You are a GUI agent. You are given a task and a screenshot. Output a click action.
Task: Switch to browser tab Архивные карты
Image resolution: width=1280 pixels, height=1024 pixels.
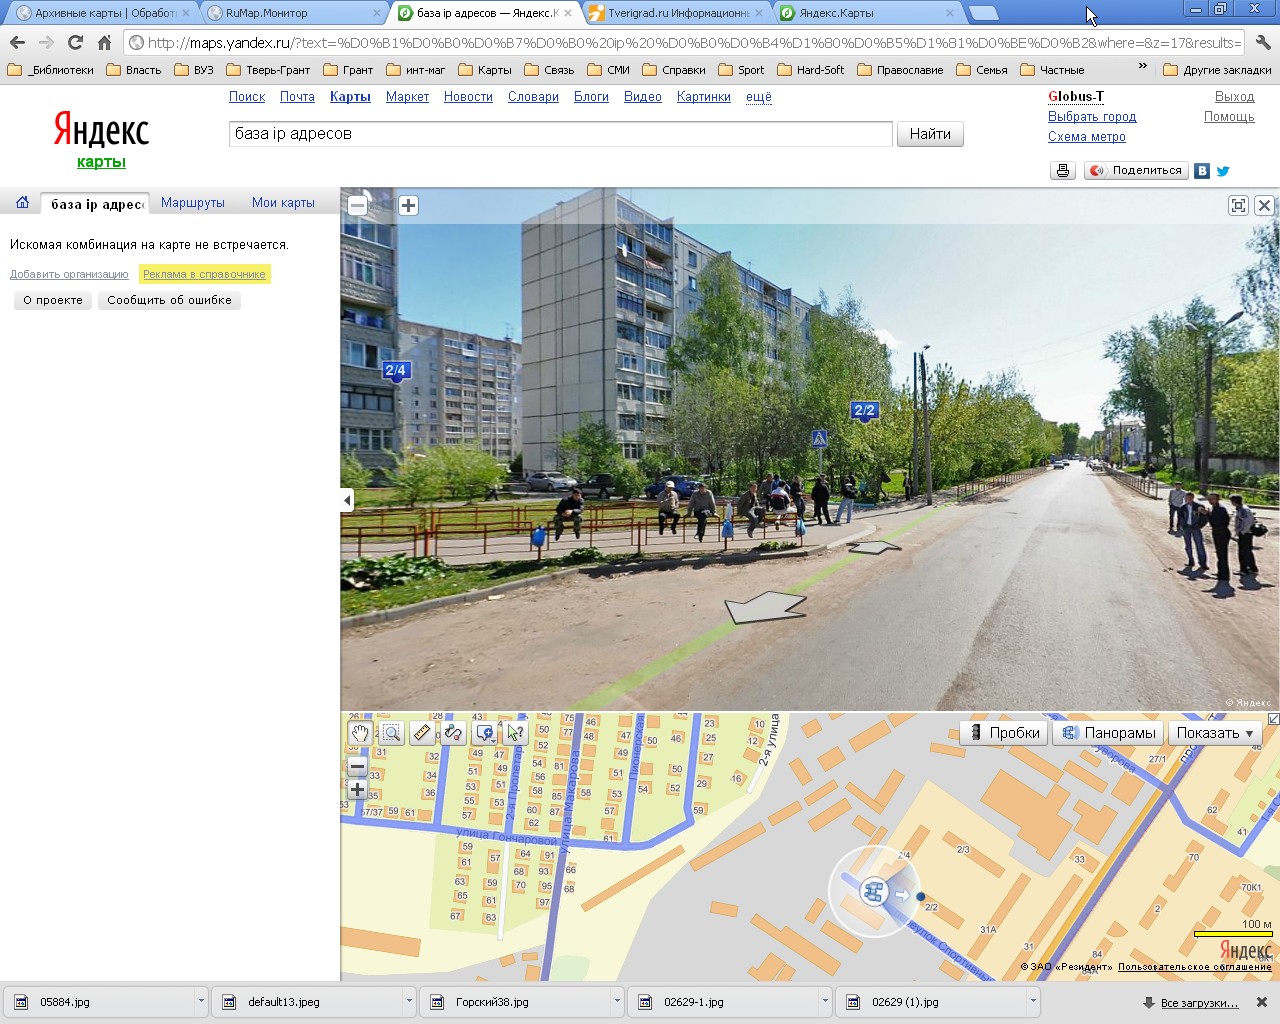[x=102, y=13]
